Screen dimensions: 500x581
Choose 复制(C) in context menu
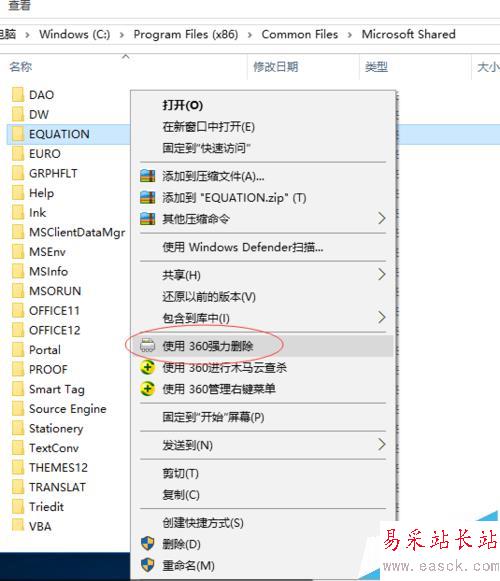(x=181, y=495)
